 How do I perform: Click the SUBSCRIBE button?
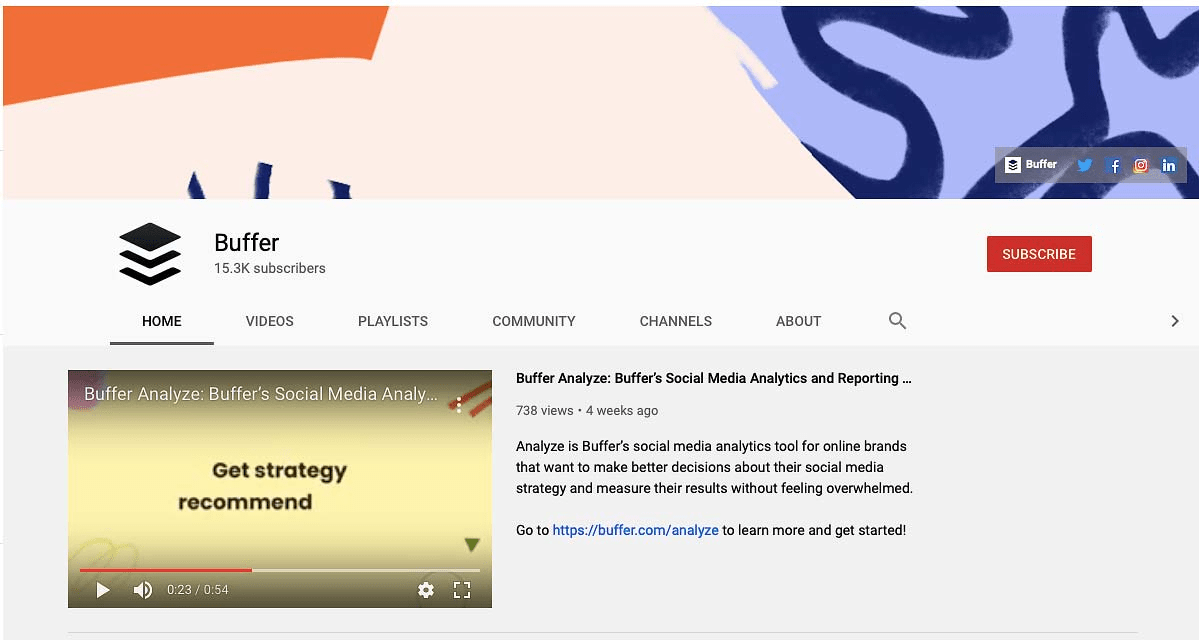tap(1038, 254)
